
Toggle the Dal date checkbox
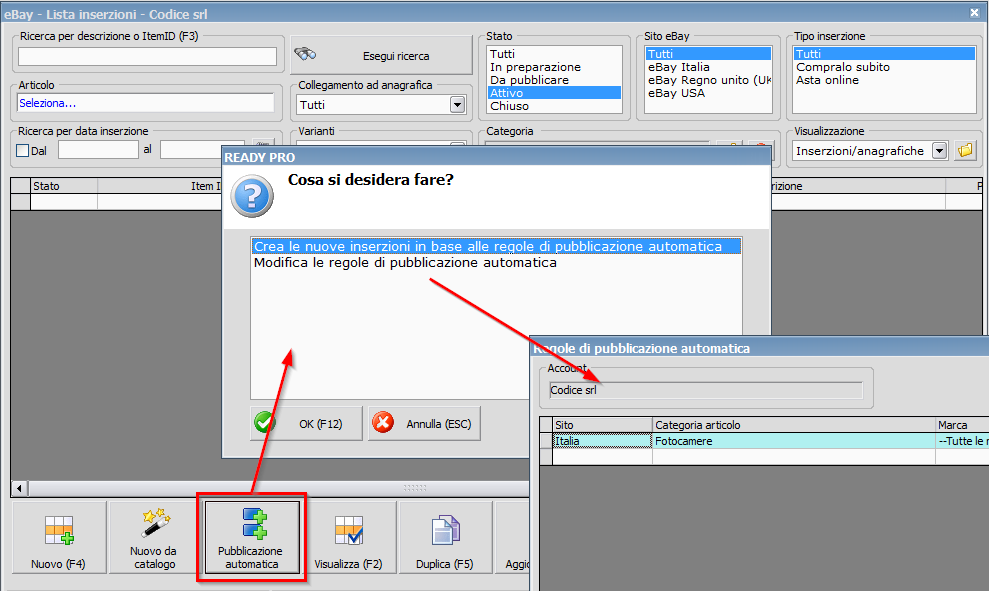tap(23, 151)
